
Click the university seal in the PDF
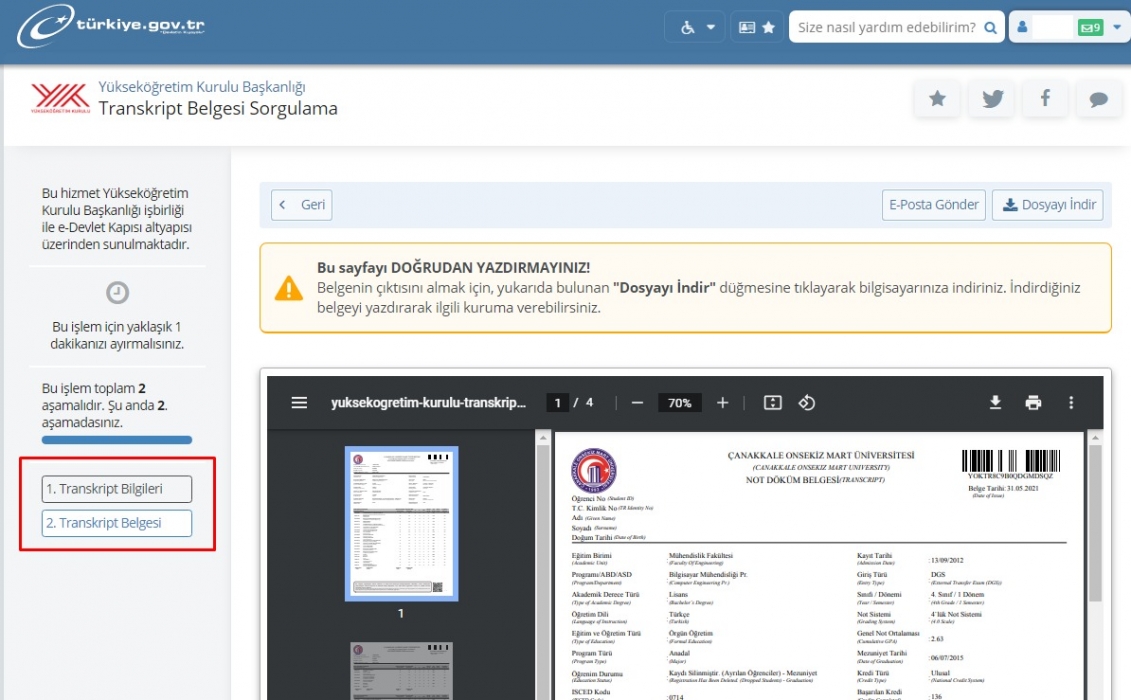coord(594,470)
